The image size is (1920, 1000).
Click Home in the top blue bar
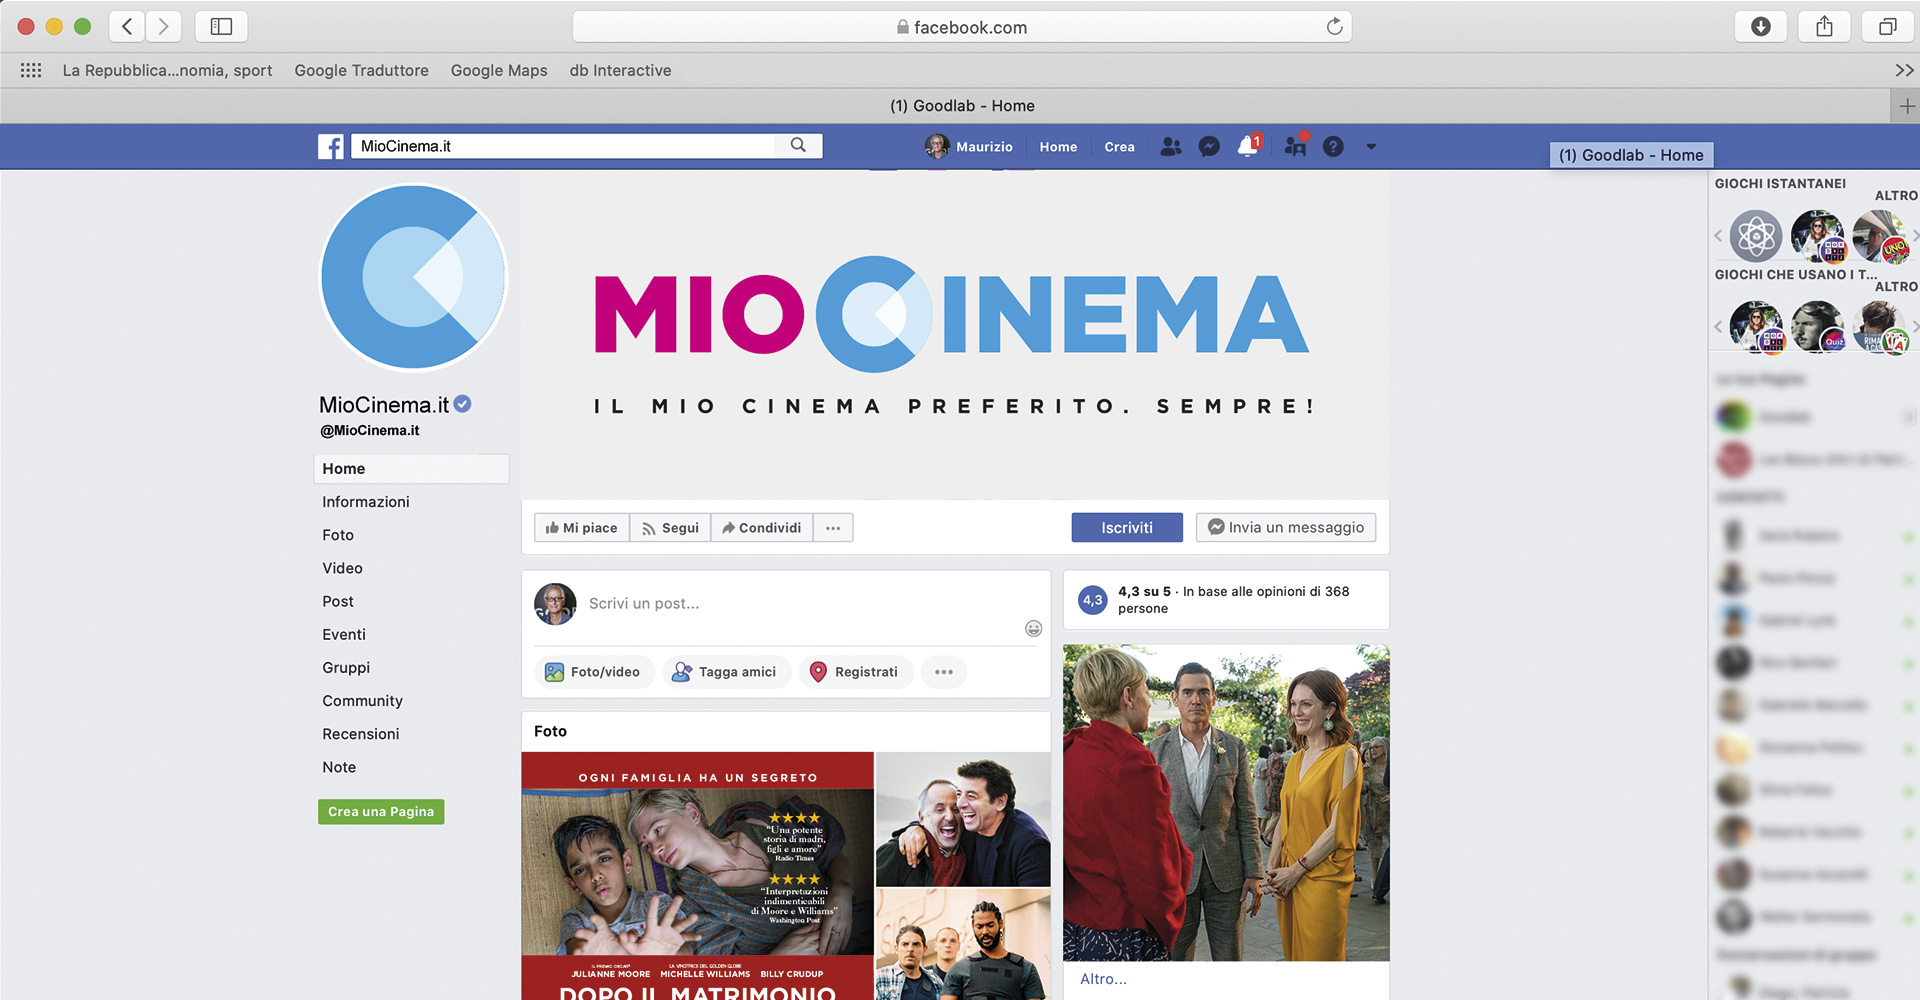[1058, 147]
